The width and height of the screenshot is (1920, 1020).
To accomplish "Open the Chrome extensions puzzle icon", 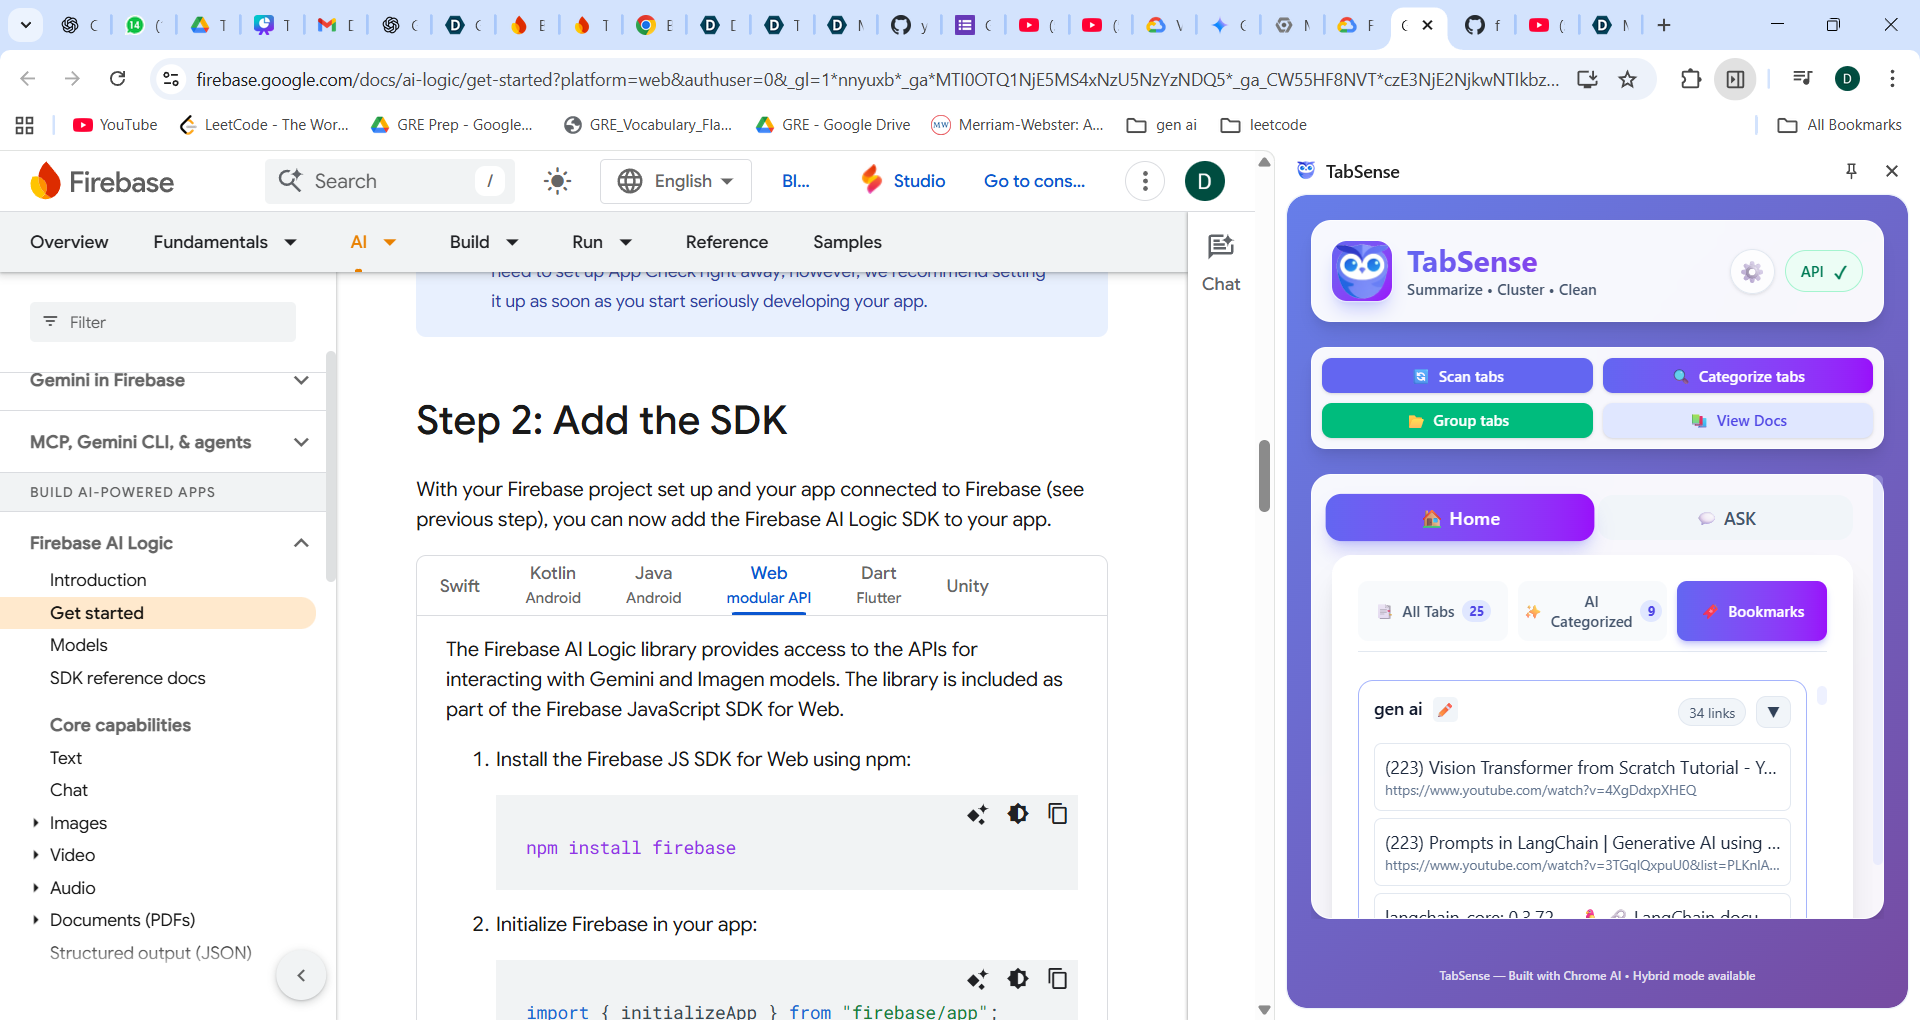I will (1691, 79).
